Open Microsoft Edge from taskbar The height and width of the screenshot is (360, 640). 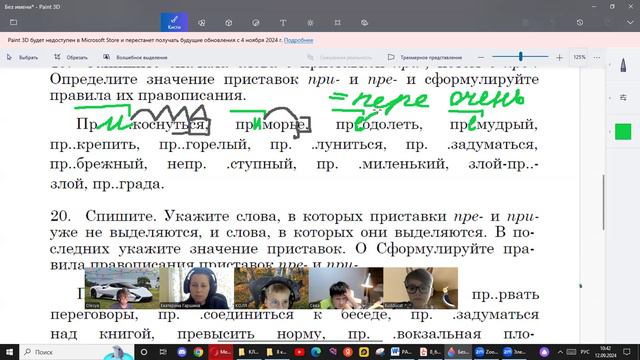pyautogui.click(x=316, y=352)
